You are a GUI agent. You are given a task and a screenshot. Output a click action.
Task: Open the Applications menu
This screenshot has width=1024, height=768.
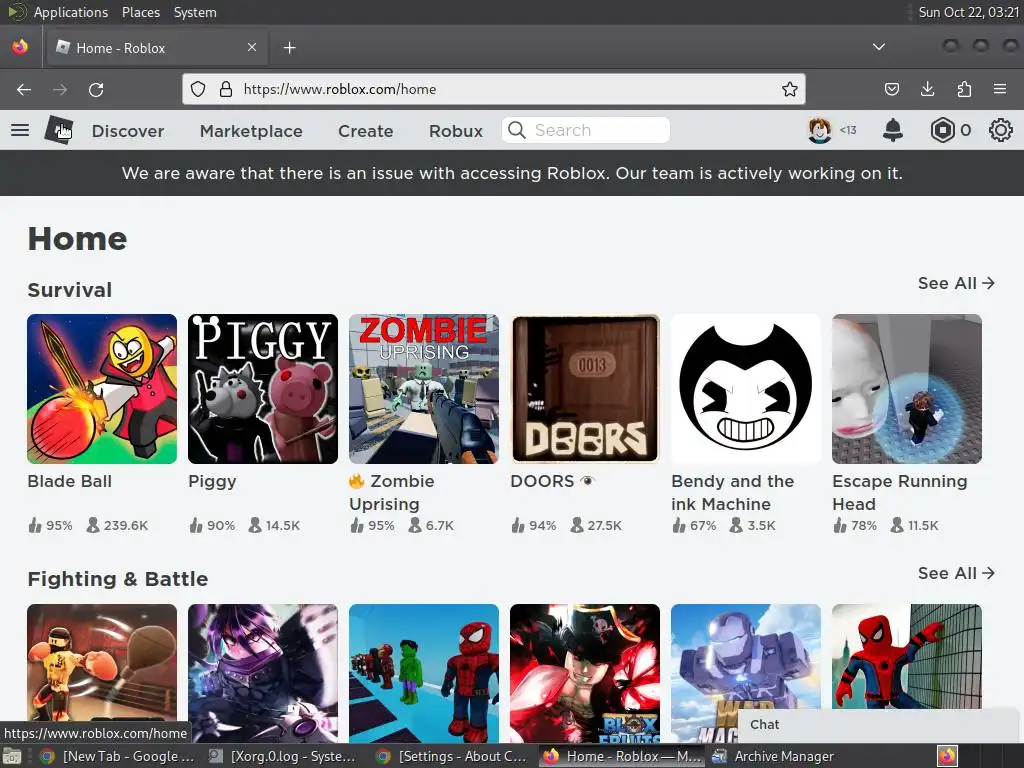click(x=71, y=12)
